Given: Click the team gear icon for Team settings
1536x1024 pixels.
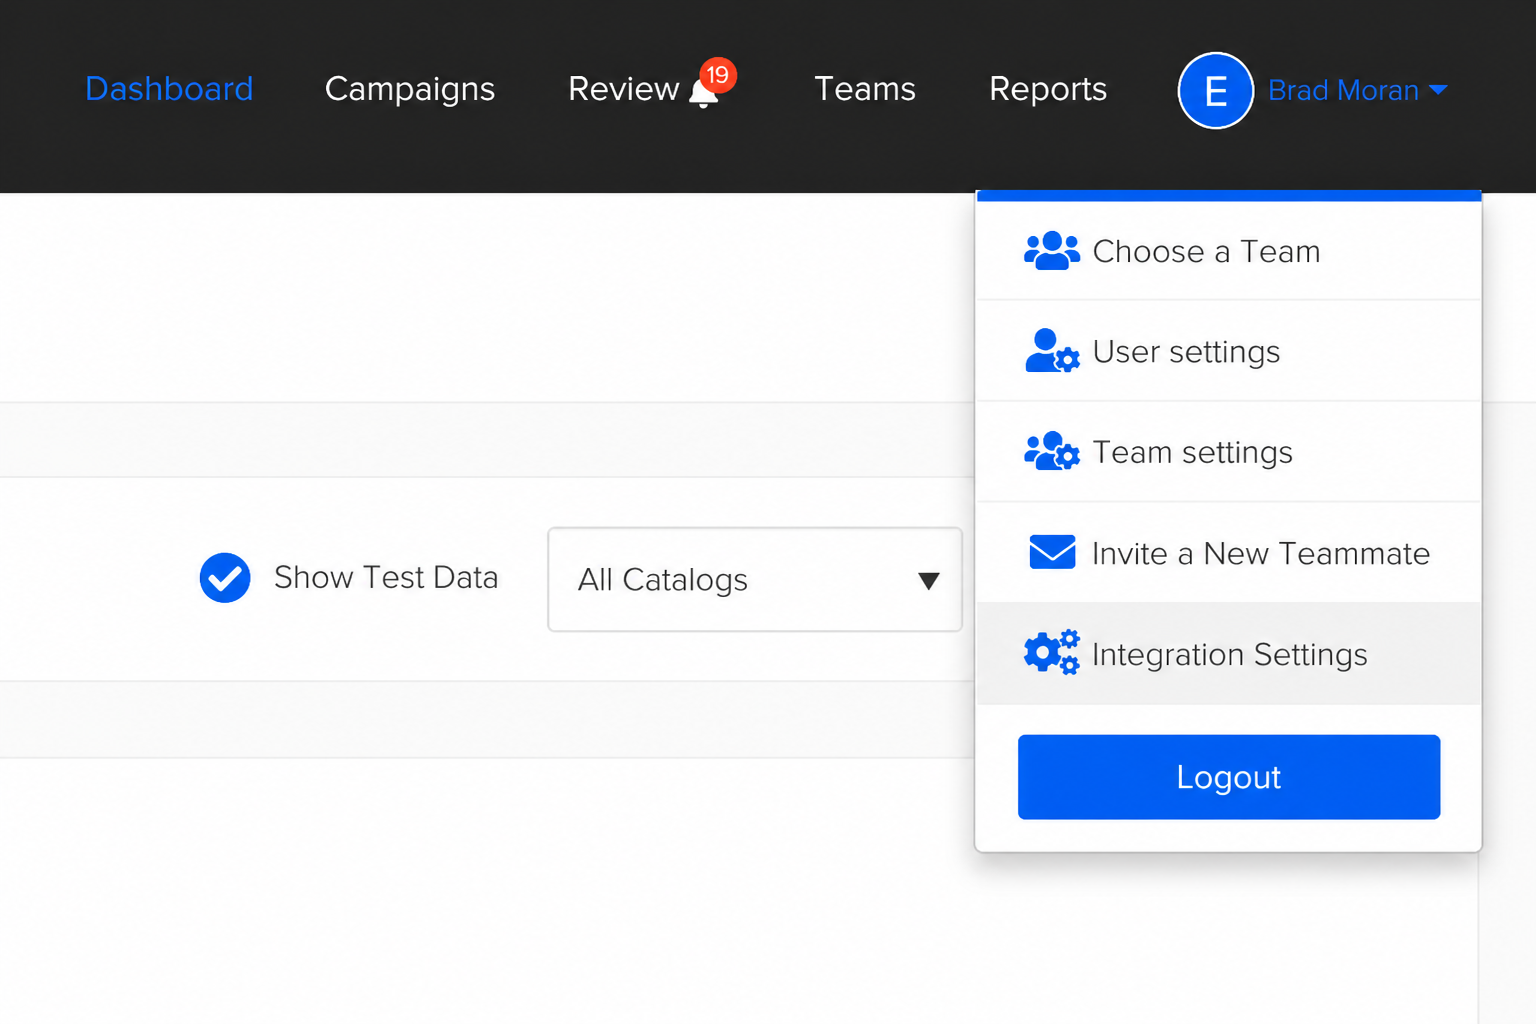Looking at the screenshot, I should pyautogui.click(x=1052, y=452).
